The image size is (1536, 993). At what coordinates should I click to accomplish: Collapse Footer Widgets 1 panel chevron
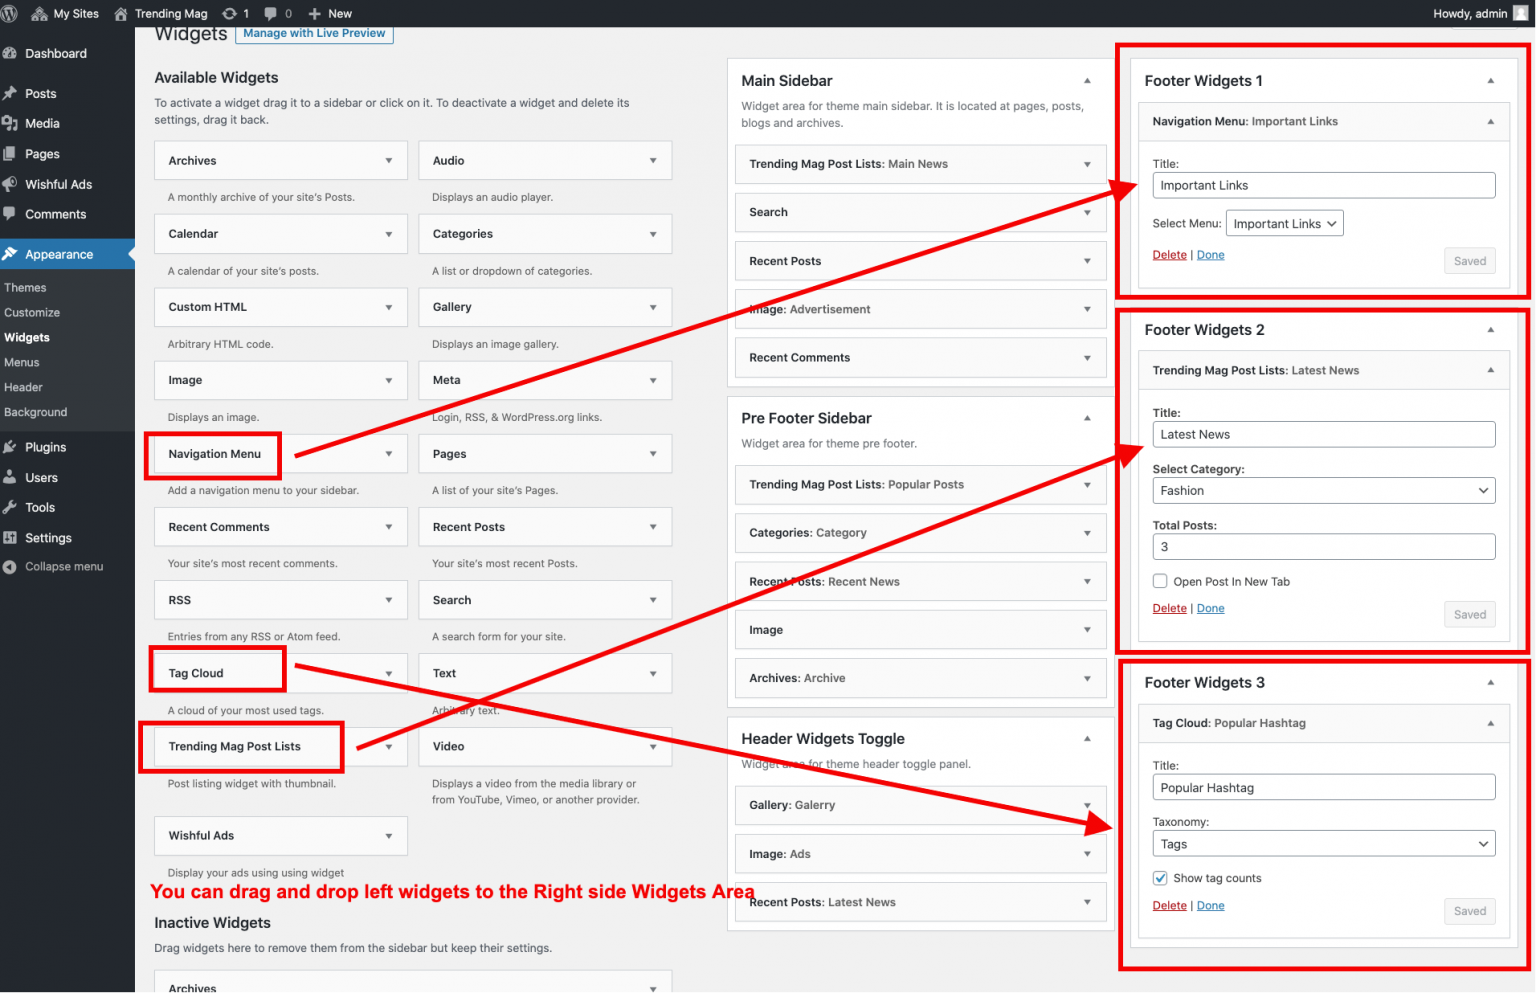coord(1490,80)
